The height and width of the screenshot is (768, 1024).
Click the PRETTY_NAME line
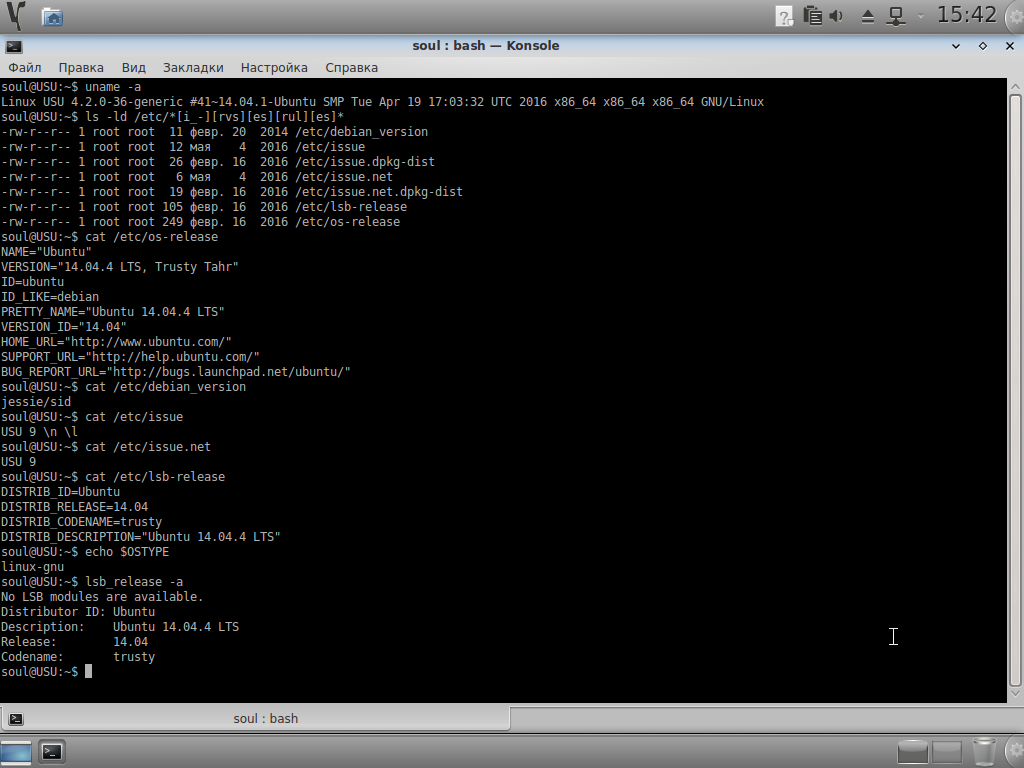point(112,312)
